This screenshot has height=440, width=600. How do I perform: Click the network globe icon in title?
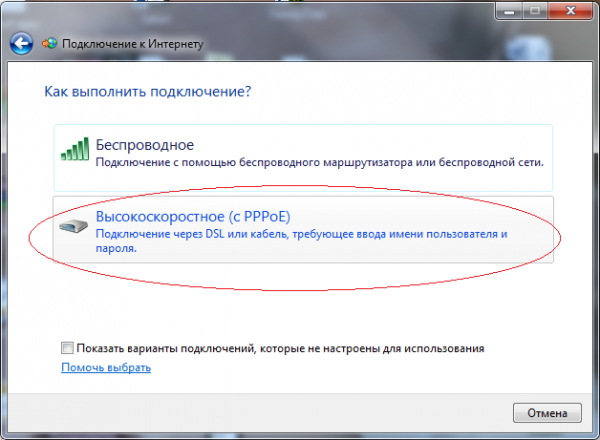pyautogui.click(x=49, y=44)
